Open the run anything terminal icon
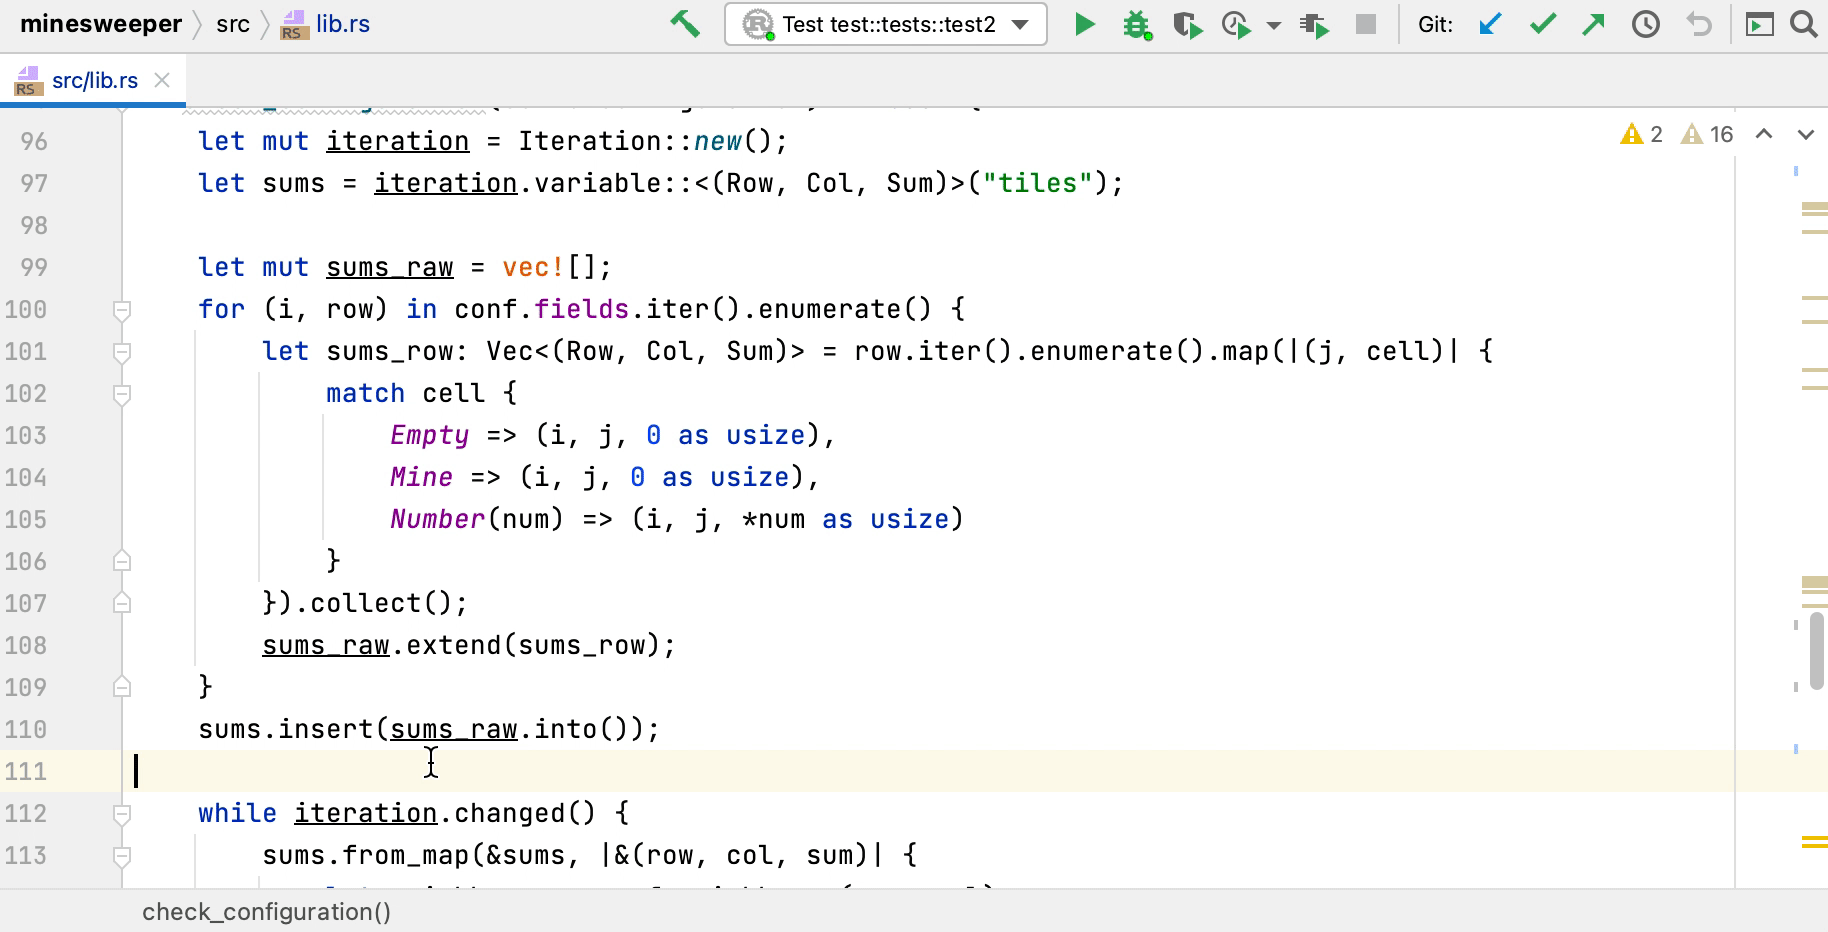Screen dimensions: 1828x932 pyautogui.click(x=1759, y=24)
